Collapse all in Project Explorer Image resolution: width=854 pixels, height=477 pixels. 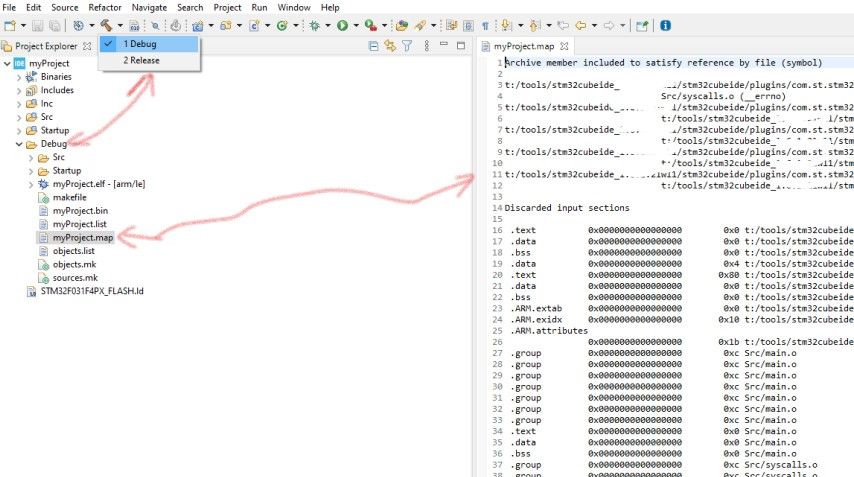(x=373, y=46)
